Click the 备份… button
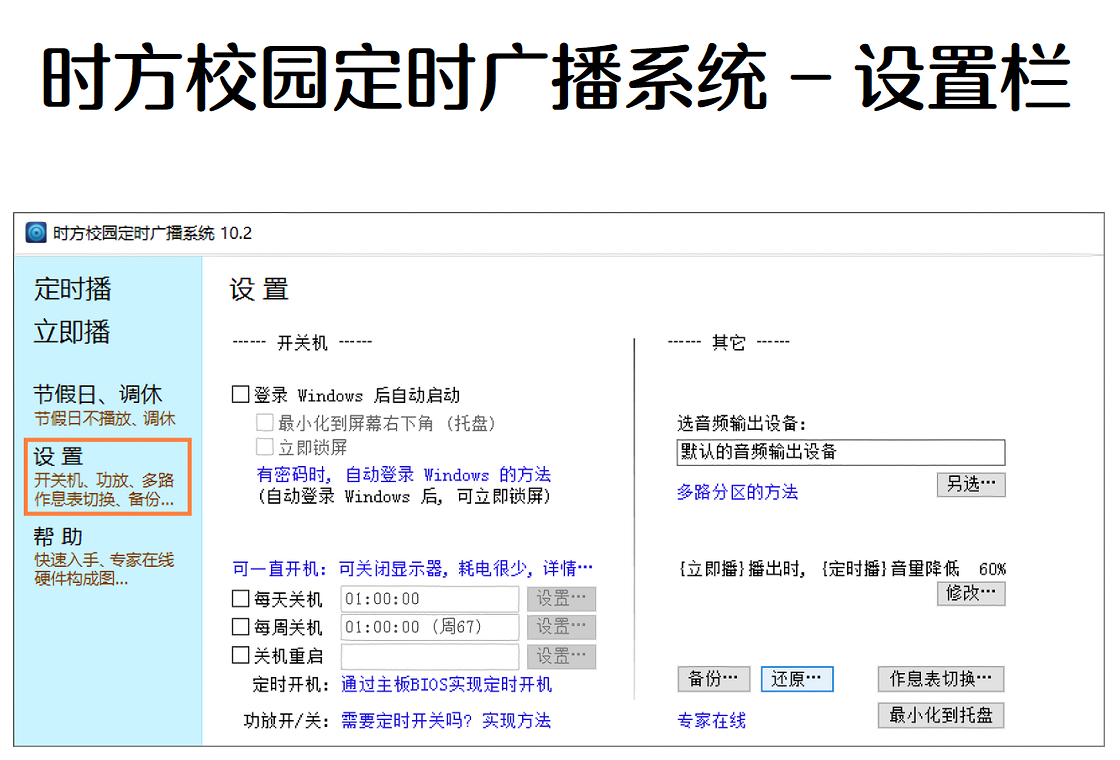The image size is (1120, 760). (x=713, y=679)
